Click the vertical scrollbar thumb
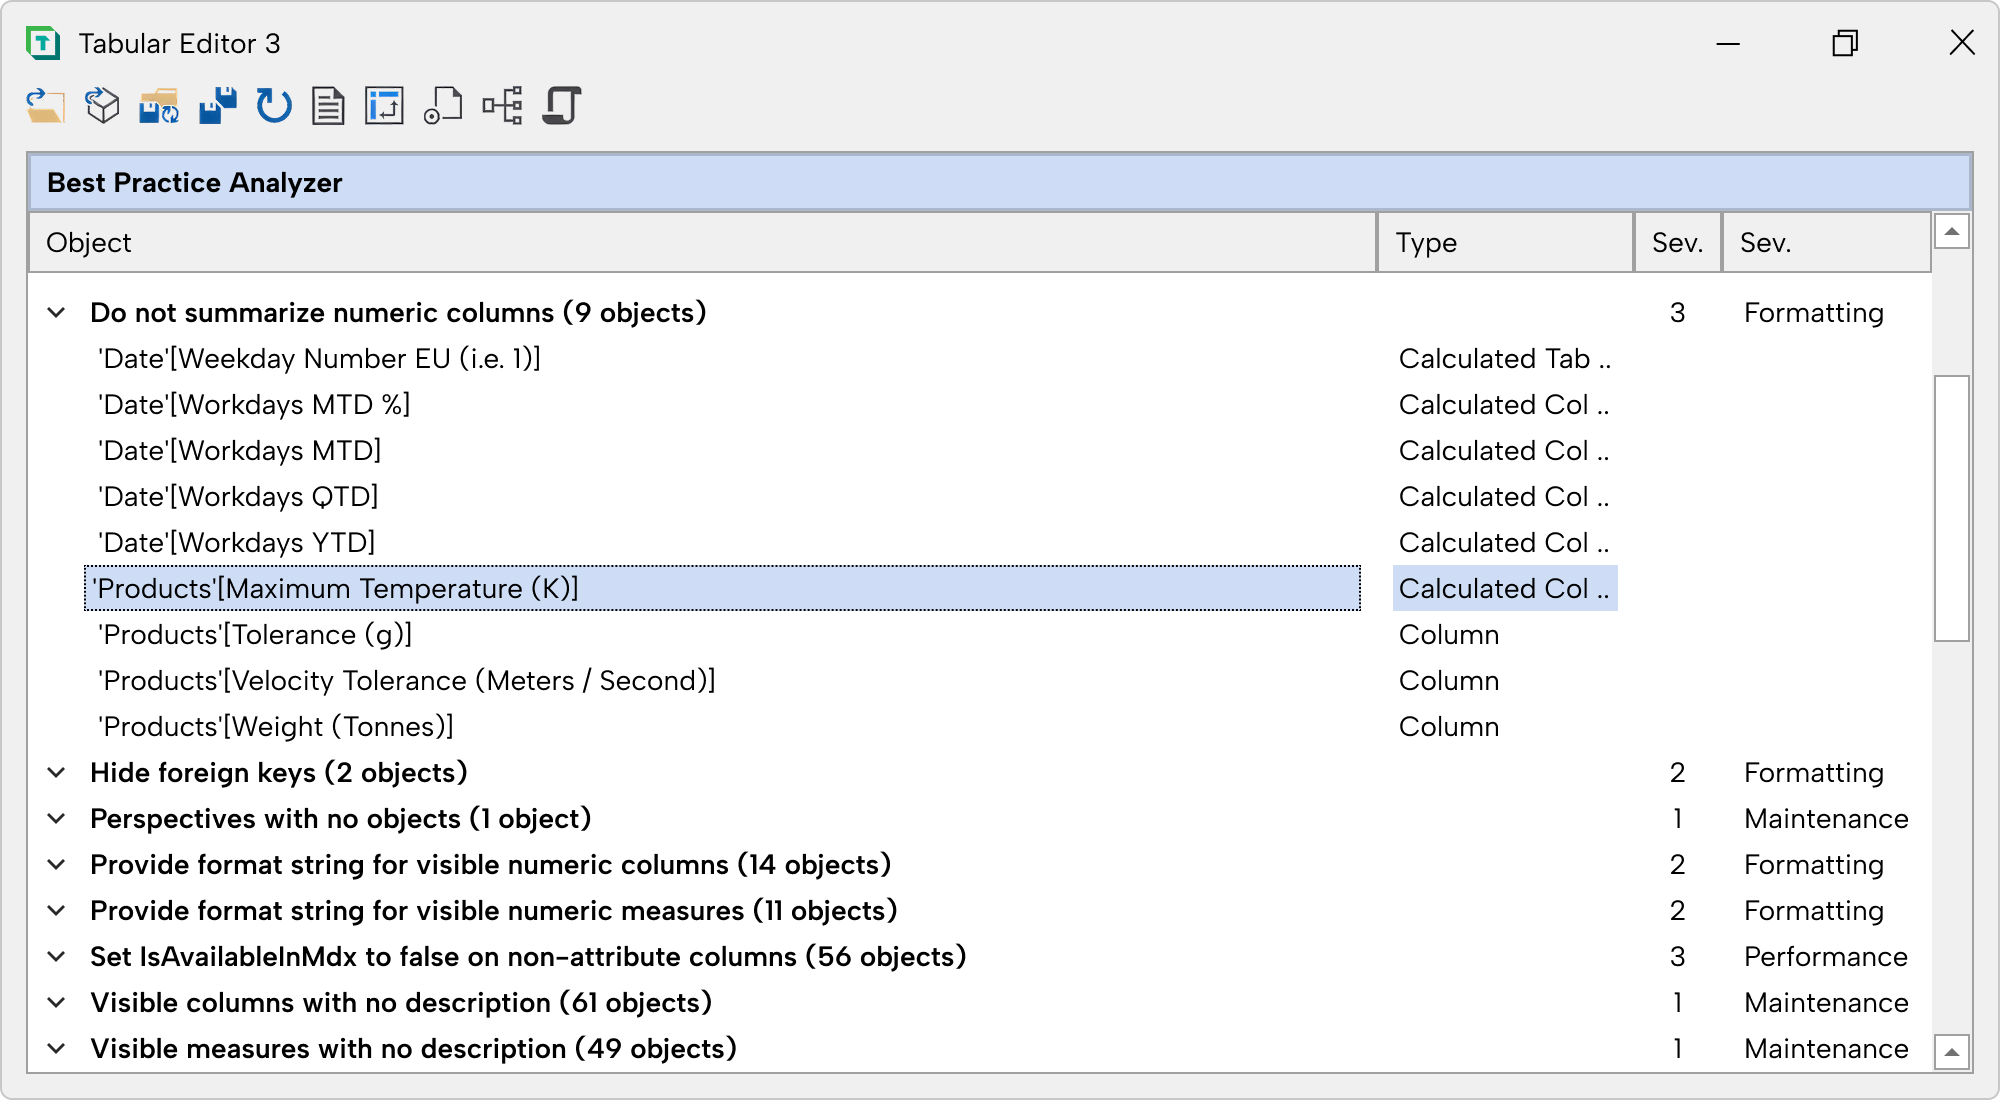The height and width of the screenshot is (1100, 2000). tap(1951, 508)
